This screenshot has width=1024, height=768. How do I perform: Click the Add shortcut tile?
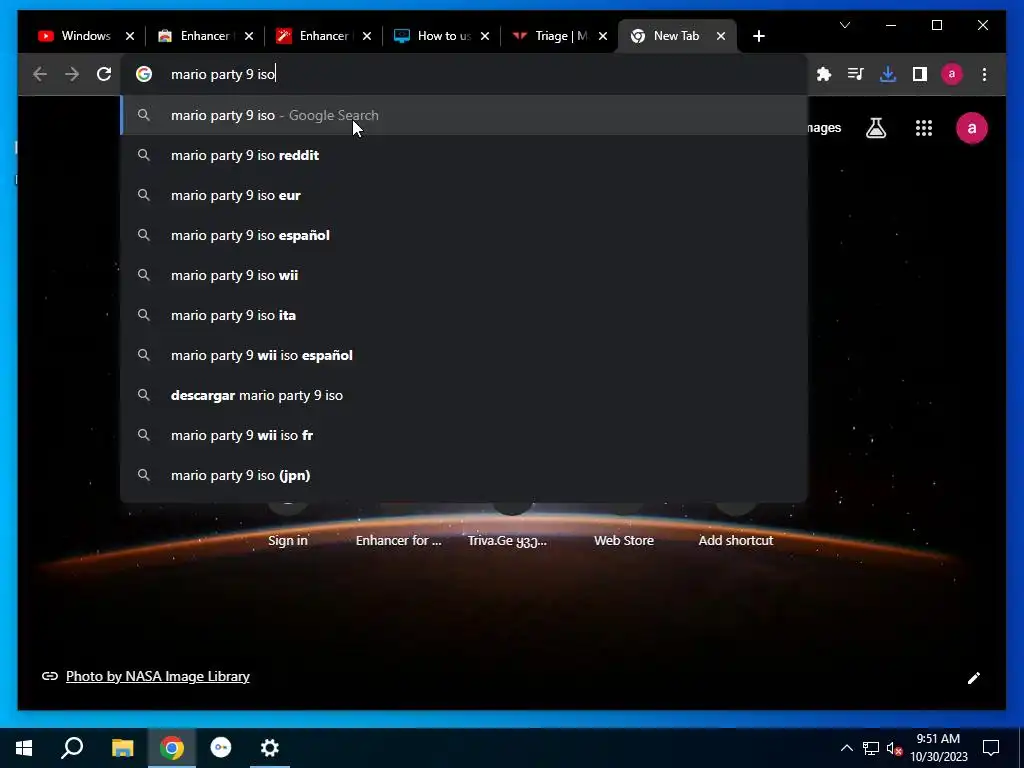[x=735, y=540]
